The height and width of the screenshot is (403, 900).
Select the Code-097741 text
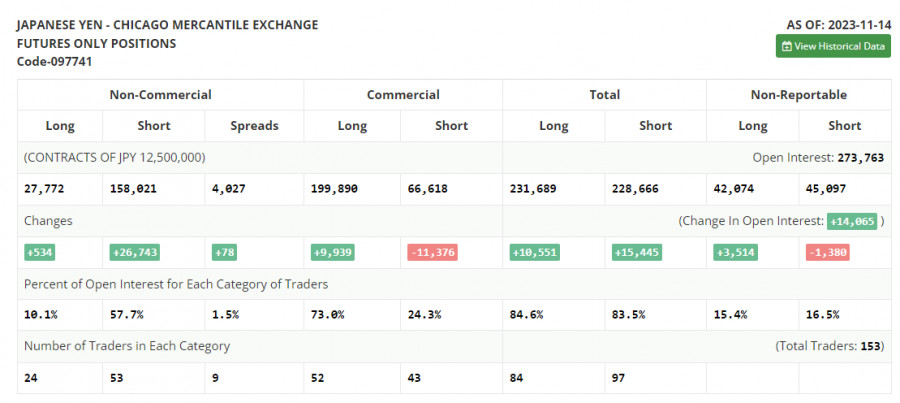(55, 61)
